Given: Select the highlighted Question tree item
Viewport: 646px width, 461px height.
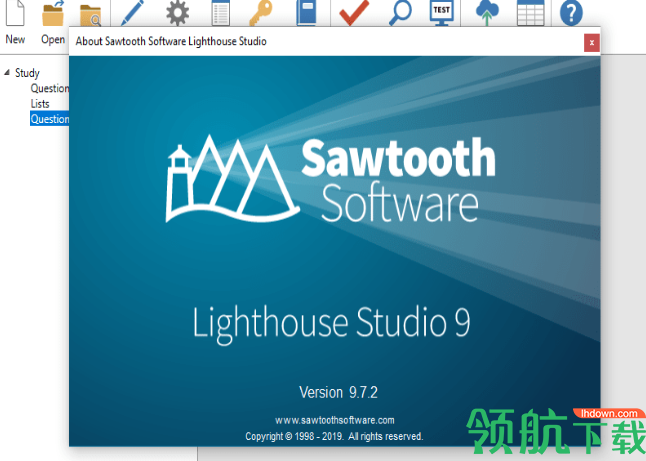Looking at the screenshot, I should (49, 119).
